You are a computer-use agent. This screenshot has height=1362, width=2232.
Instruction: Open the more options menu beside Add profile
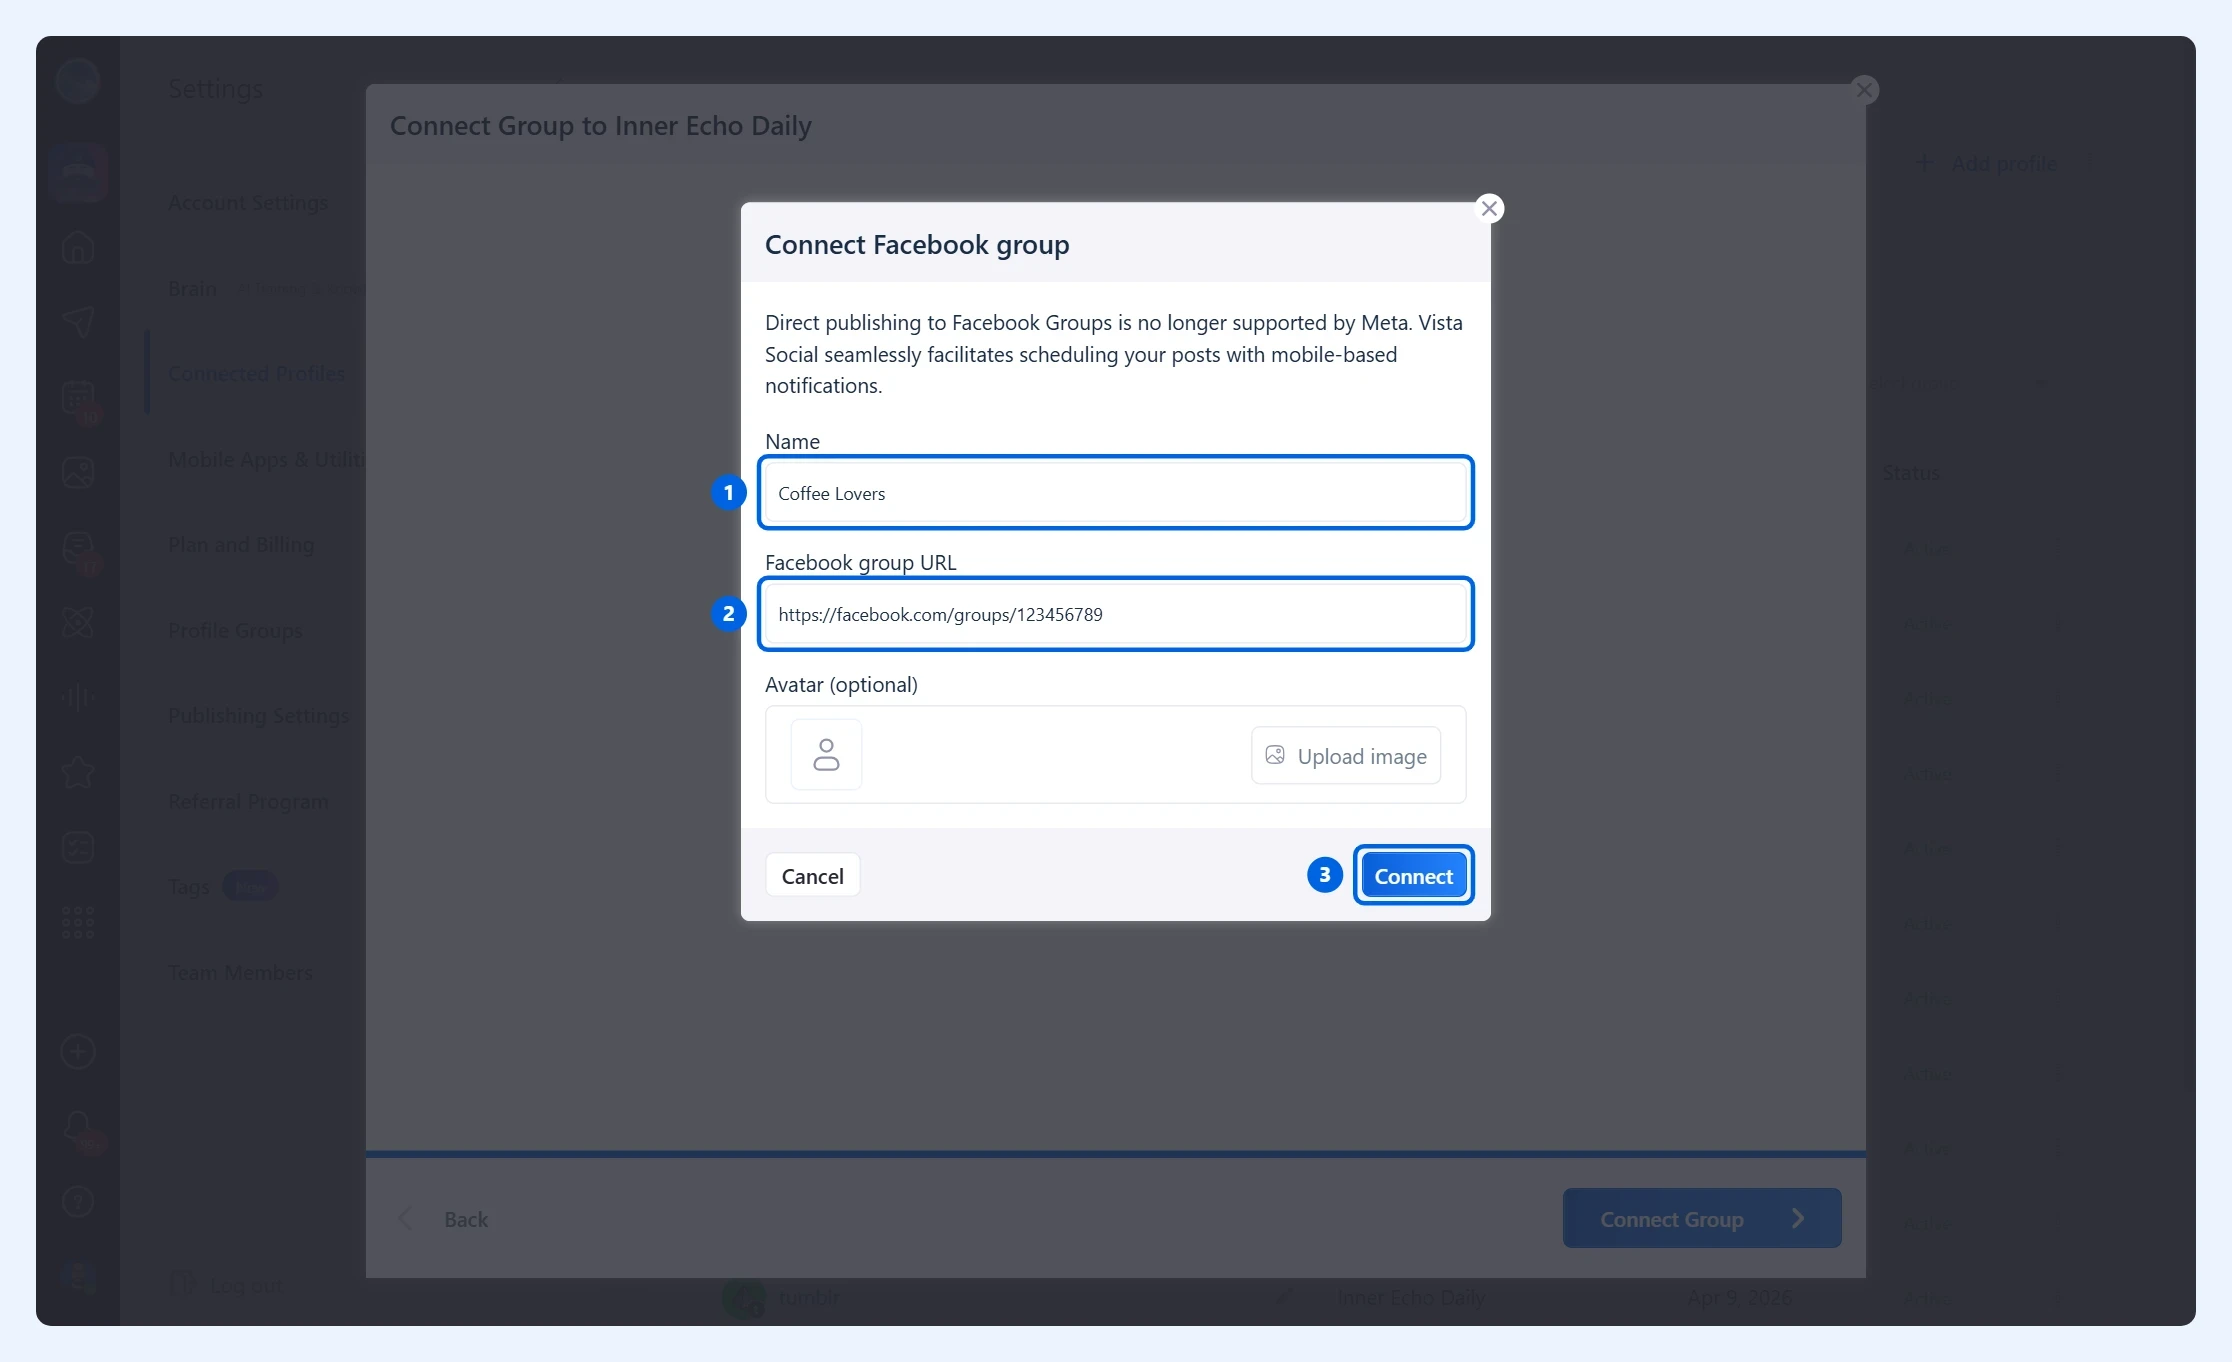2090,163
